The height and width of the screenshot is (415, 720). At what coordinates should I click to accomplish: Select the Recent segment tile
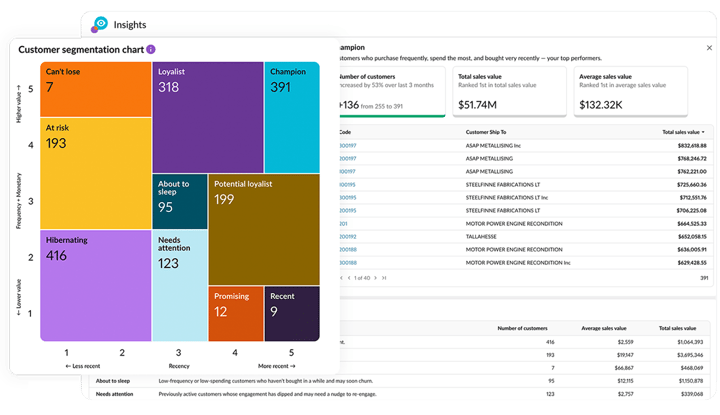tap(292, 314)
